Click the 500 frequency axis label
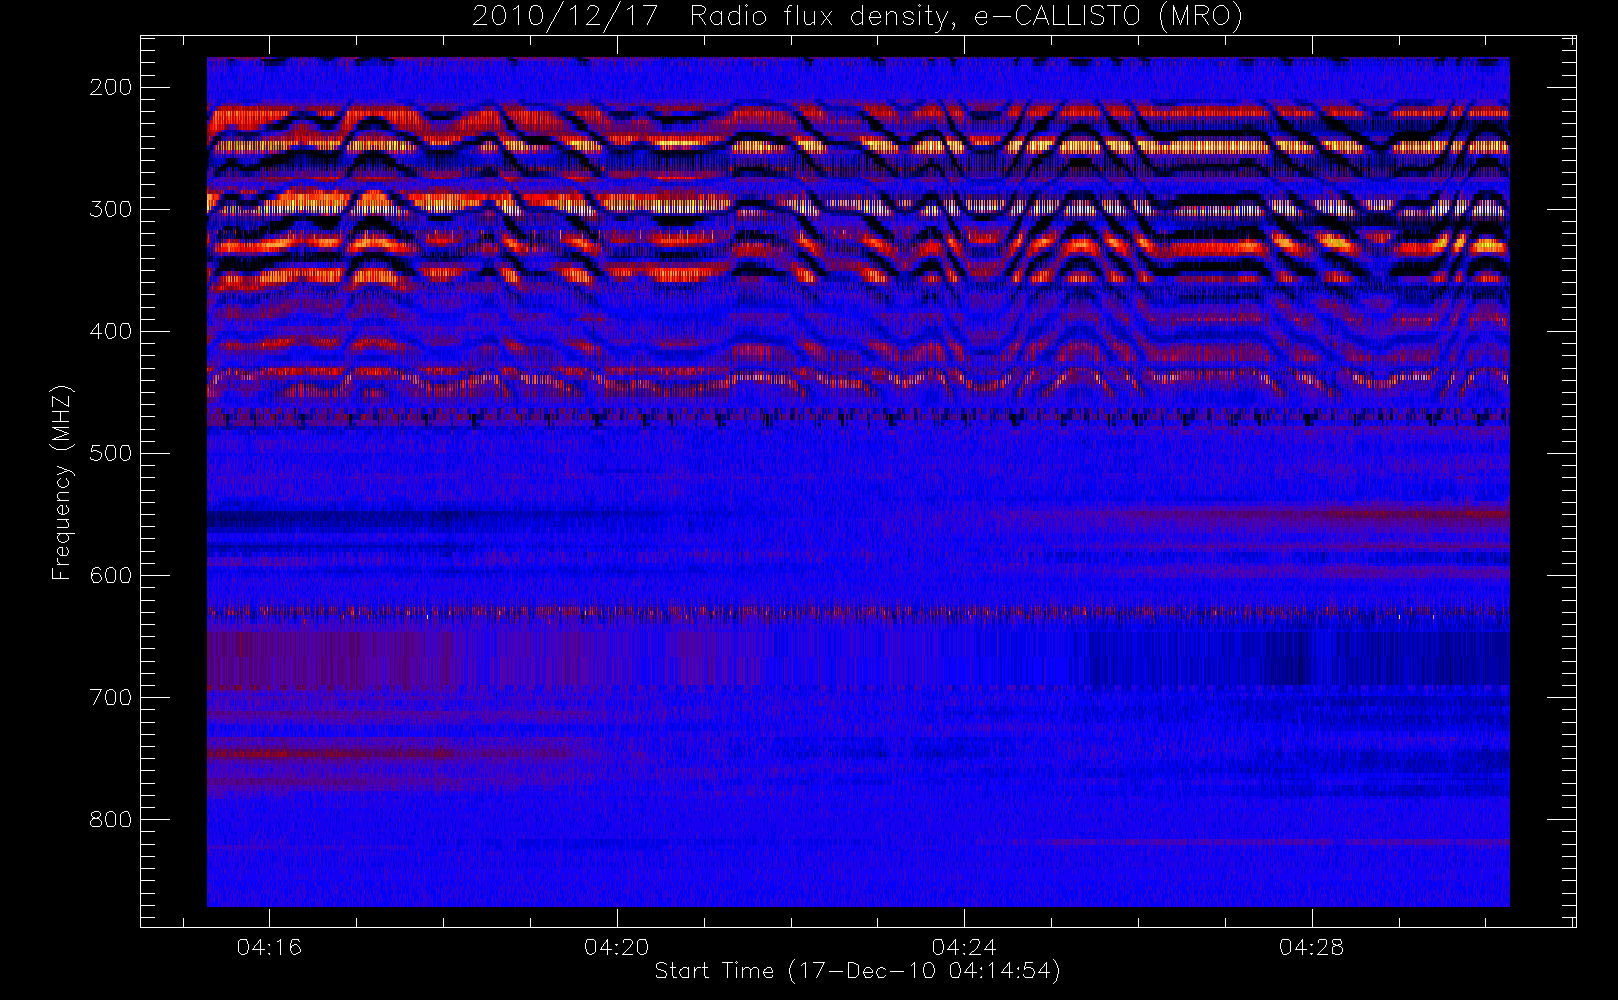The height and width of the screenshot is (1000, 1618). pos(110,453)
